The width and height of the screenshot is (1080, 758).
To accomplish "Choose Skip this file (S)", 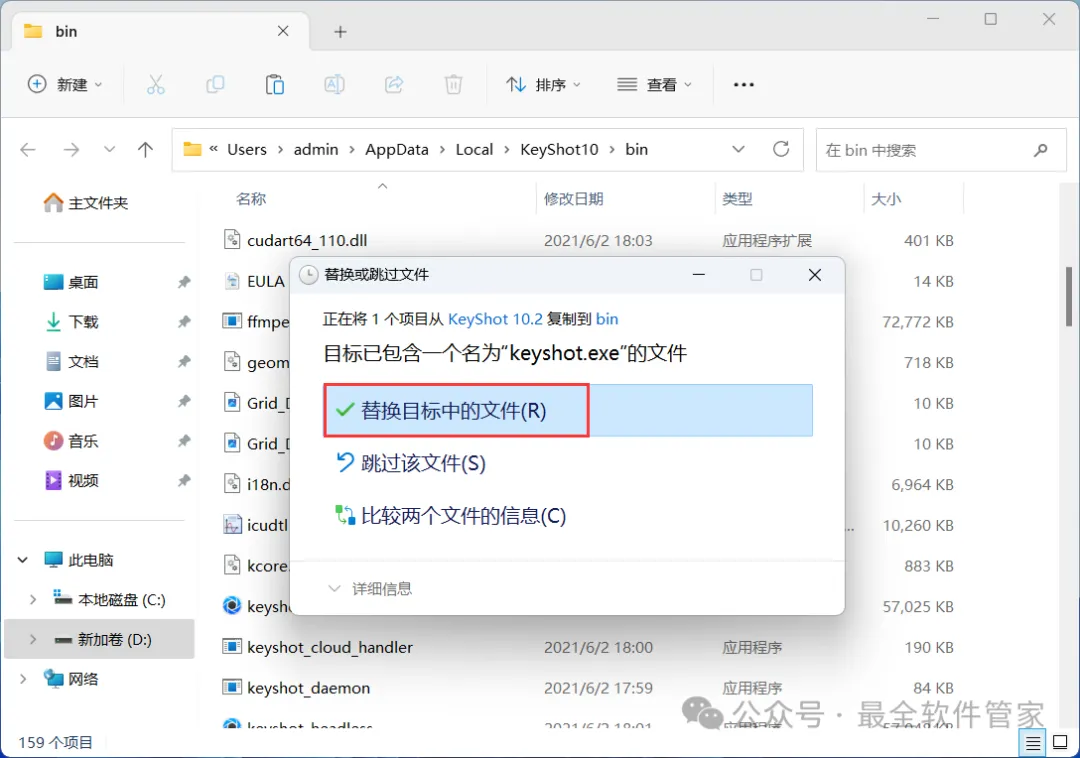I will 411,463.
